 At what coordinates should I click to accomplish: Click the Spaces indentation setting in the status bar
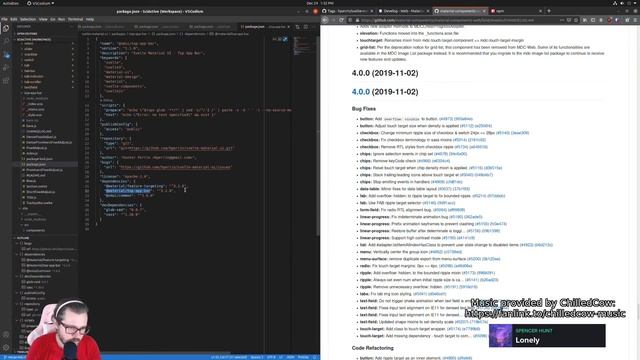click(257, 357)
